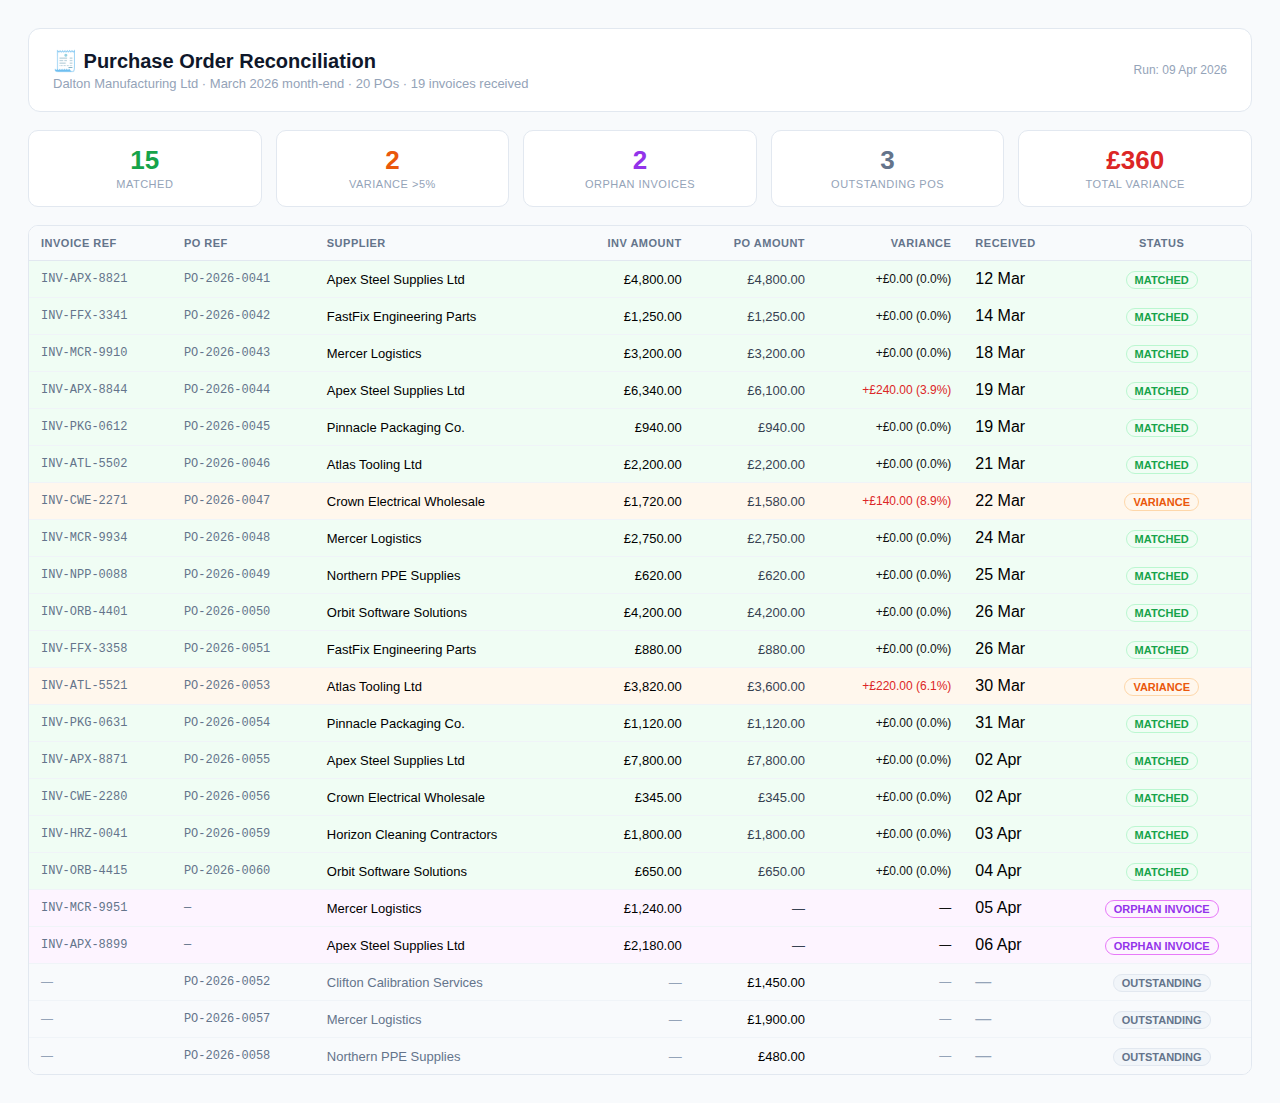Click the RECEIVED column header
The image size is (1280, 1103).
[x=1005, y=243]
